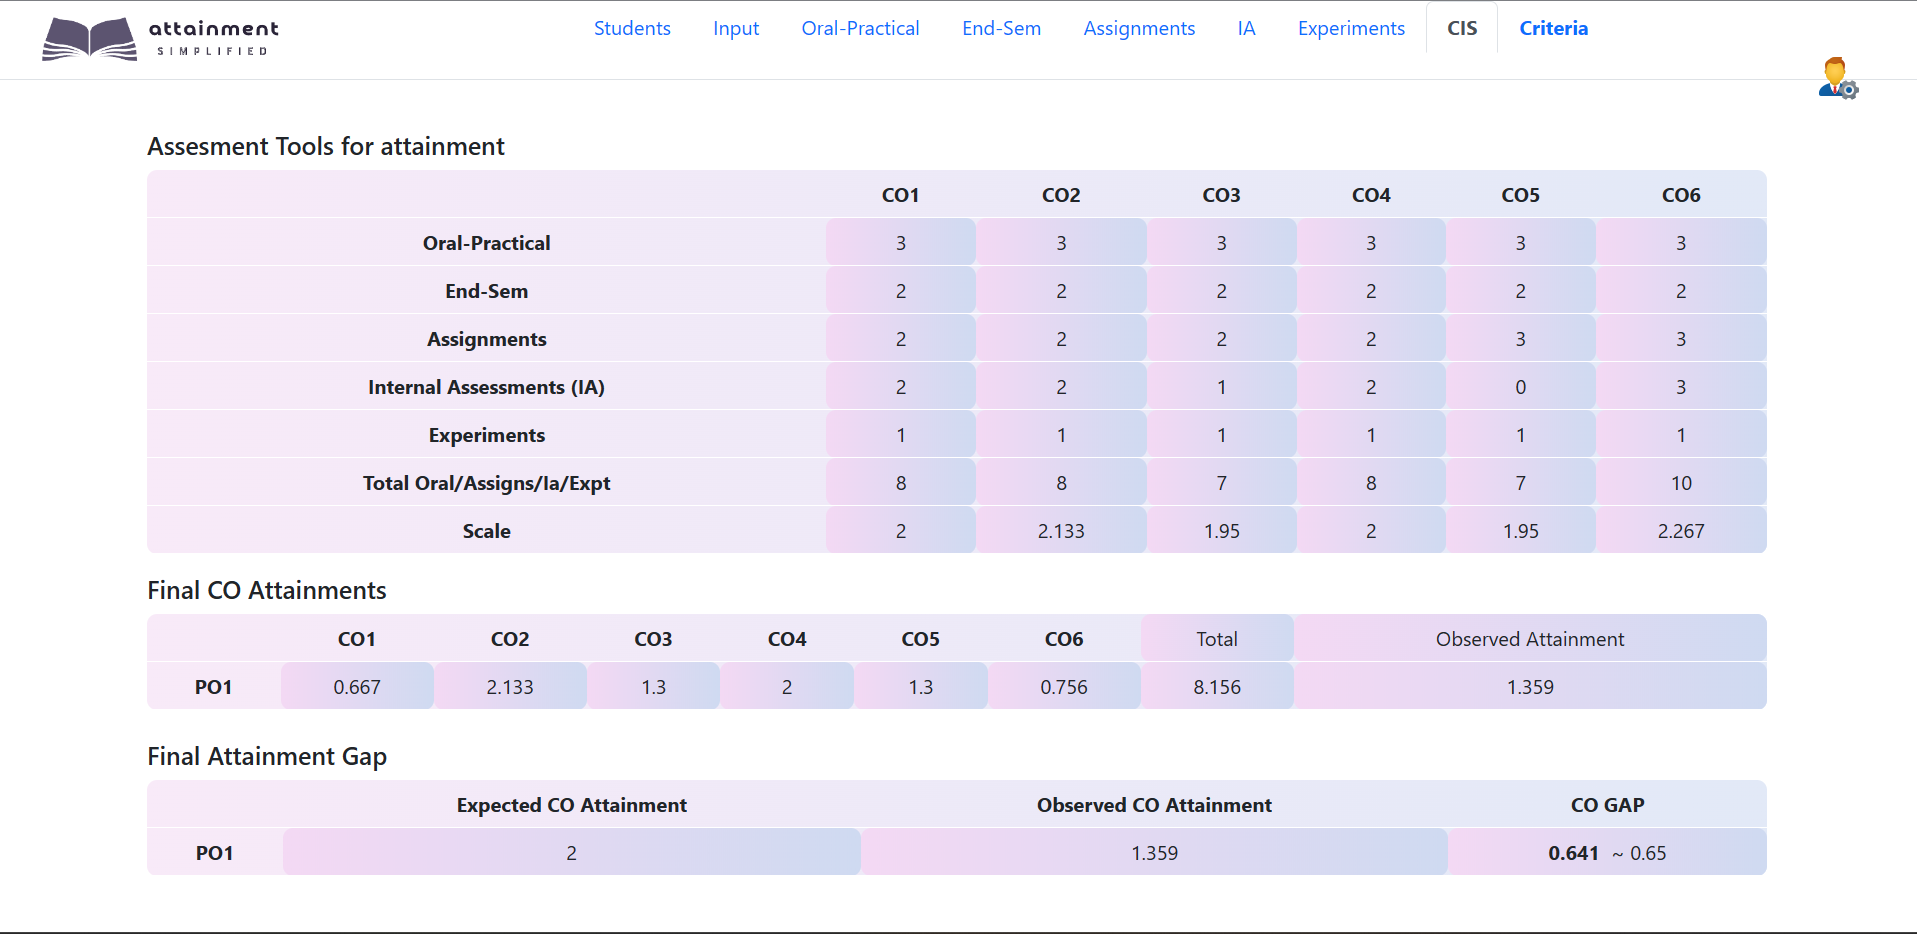The width and height of the screenshot is (1917, 934).
Task: Select the CO6 total value 10 cell
Action: [x=1681, y=482]
